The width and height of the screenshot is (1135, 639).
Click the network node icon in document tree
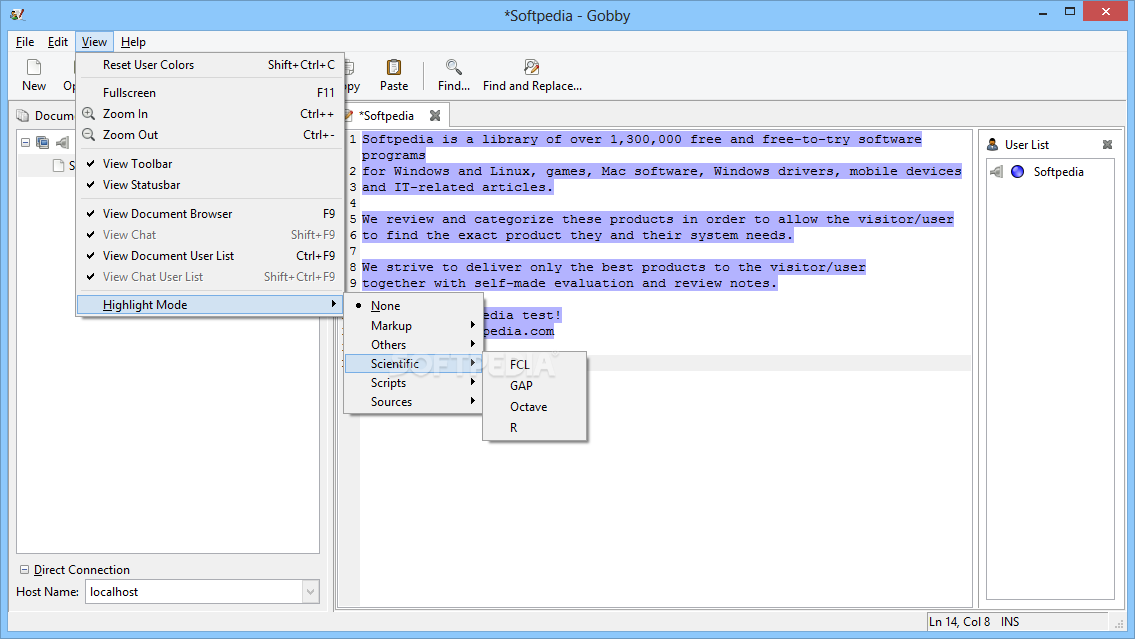tap(43, 143)
